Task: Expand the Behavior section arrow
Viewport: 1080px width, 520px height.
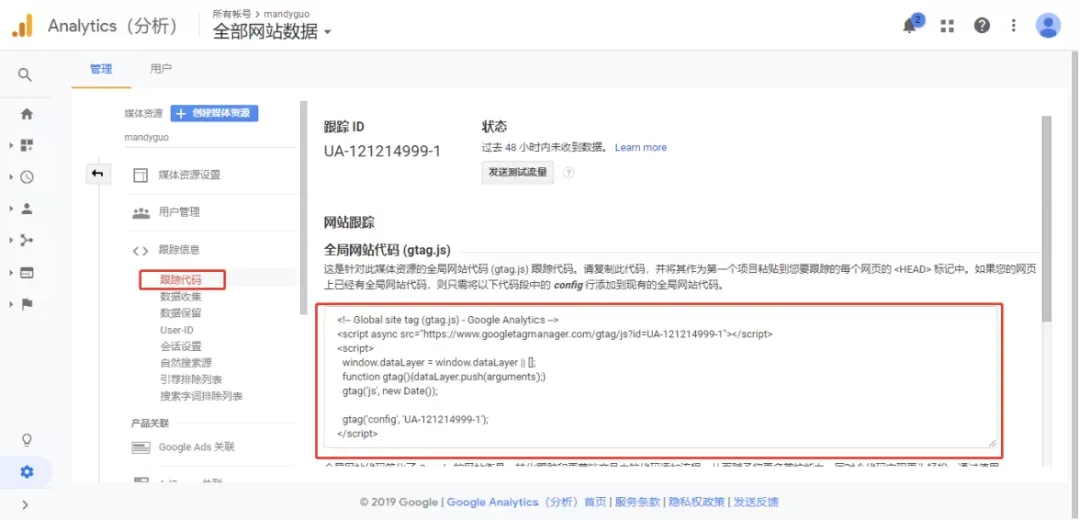Action: (11, 273)
